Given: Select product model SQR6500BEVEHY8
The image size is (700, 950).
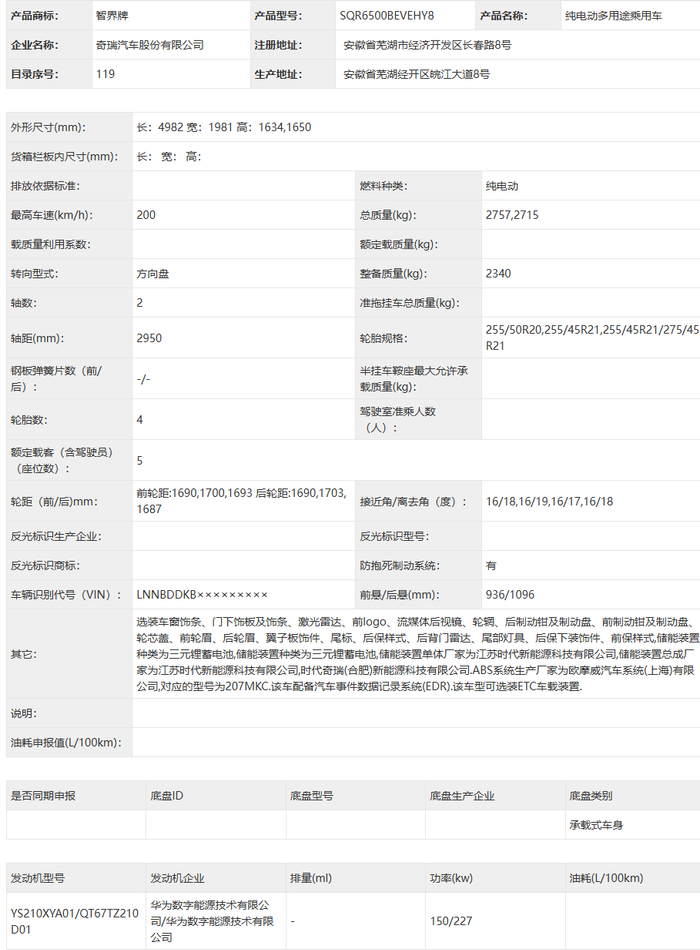Looking at the screenshot, I should (x=387, y=16).
